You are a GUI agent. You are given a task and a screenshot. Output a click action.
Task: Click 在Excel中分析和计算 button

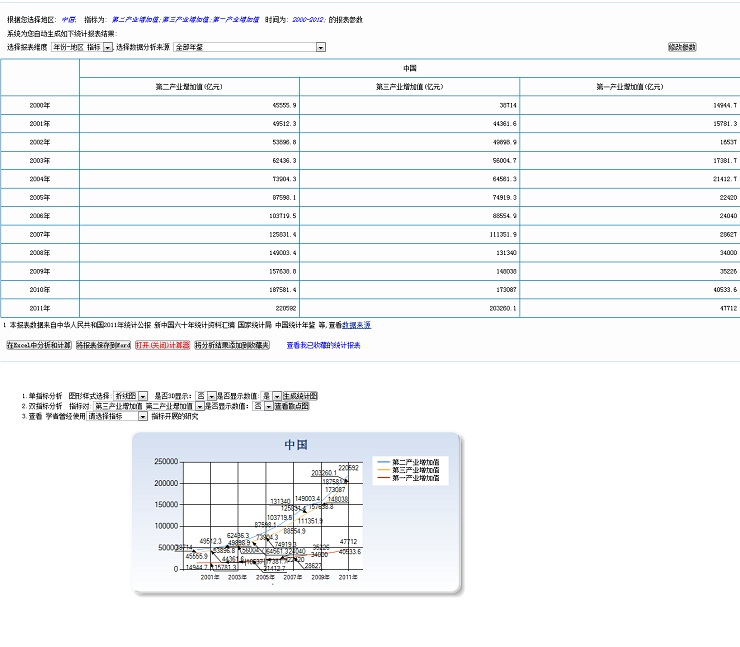click(x=39, y=345)
